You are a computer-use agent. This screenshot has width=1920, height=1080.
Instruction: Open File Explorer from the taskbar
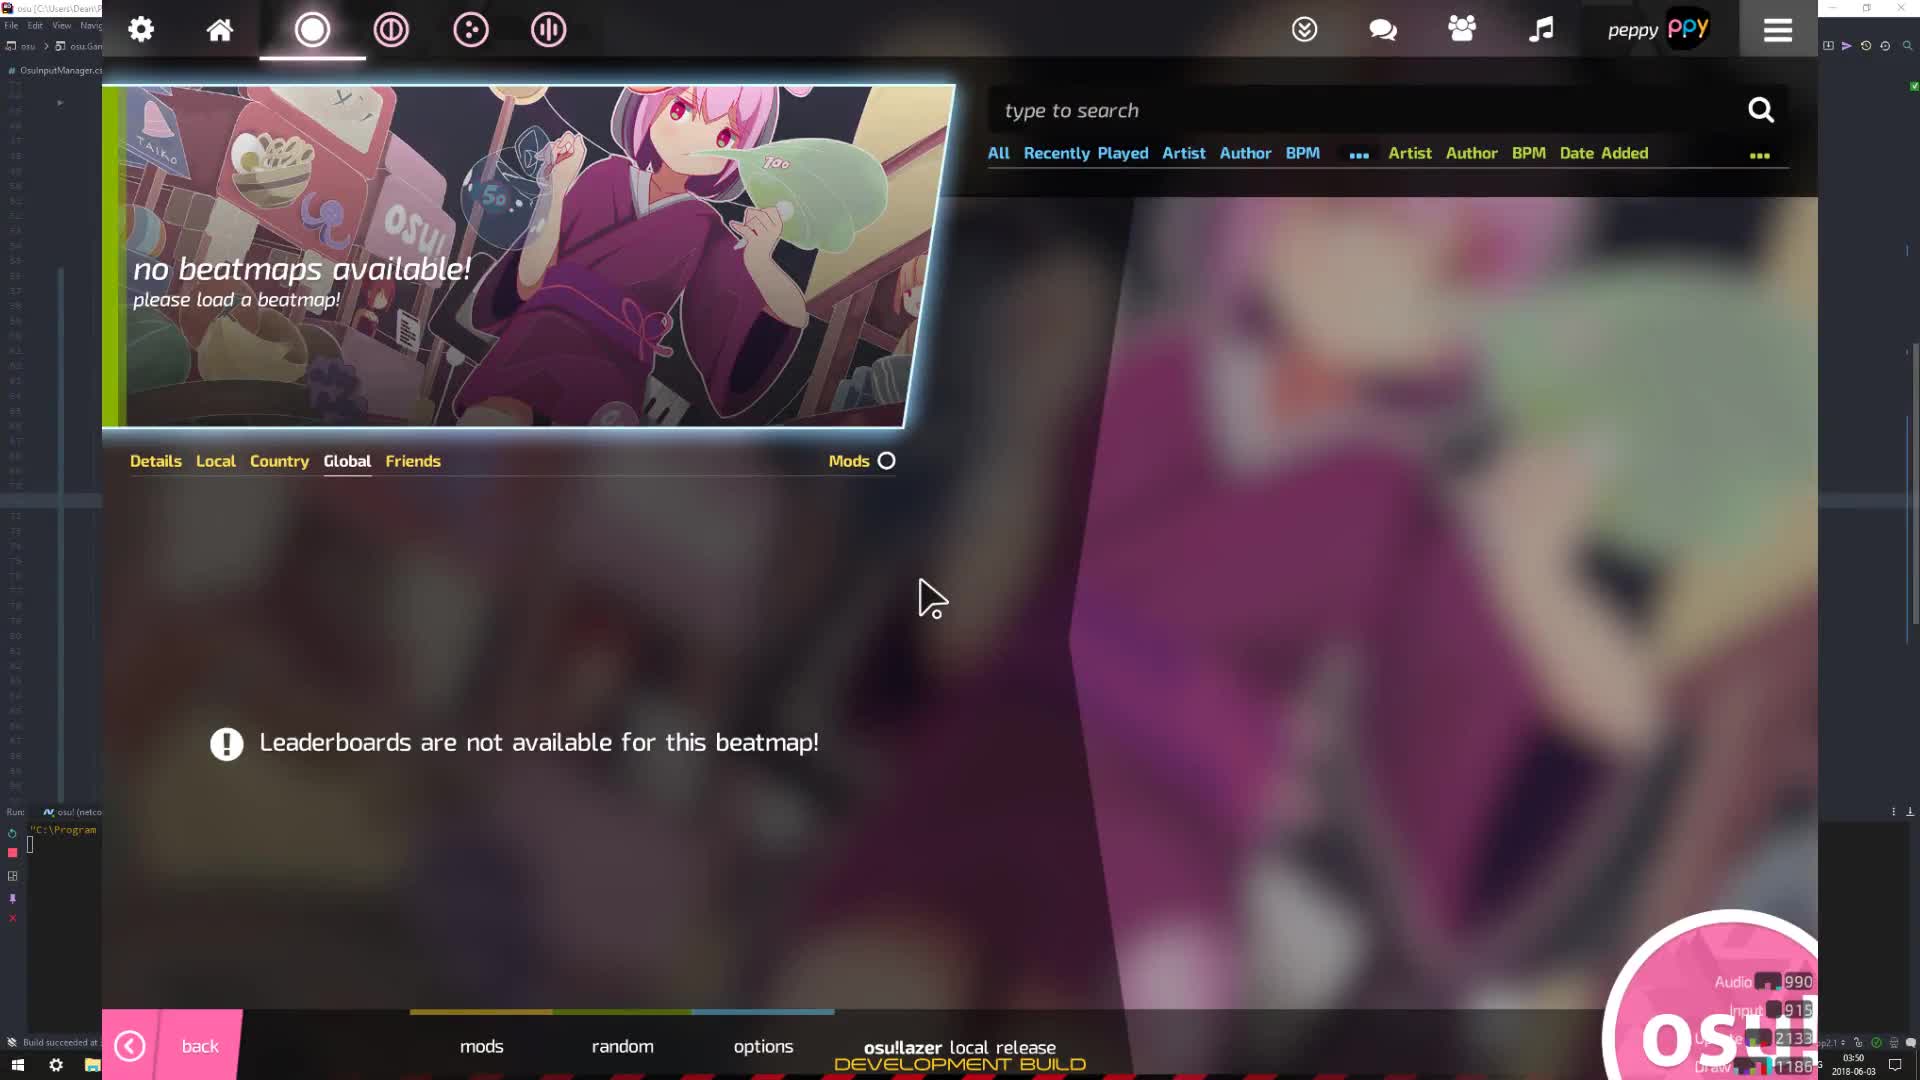92,1065
